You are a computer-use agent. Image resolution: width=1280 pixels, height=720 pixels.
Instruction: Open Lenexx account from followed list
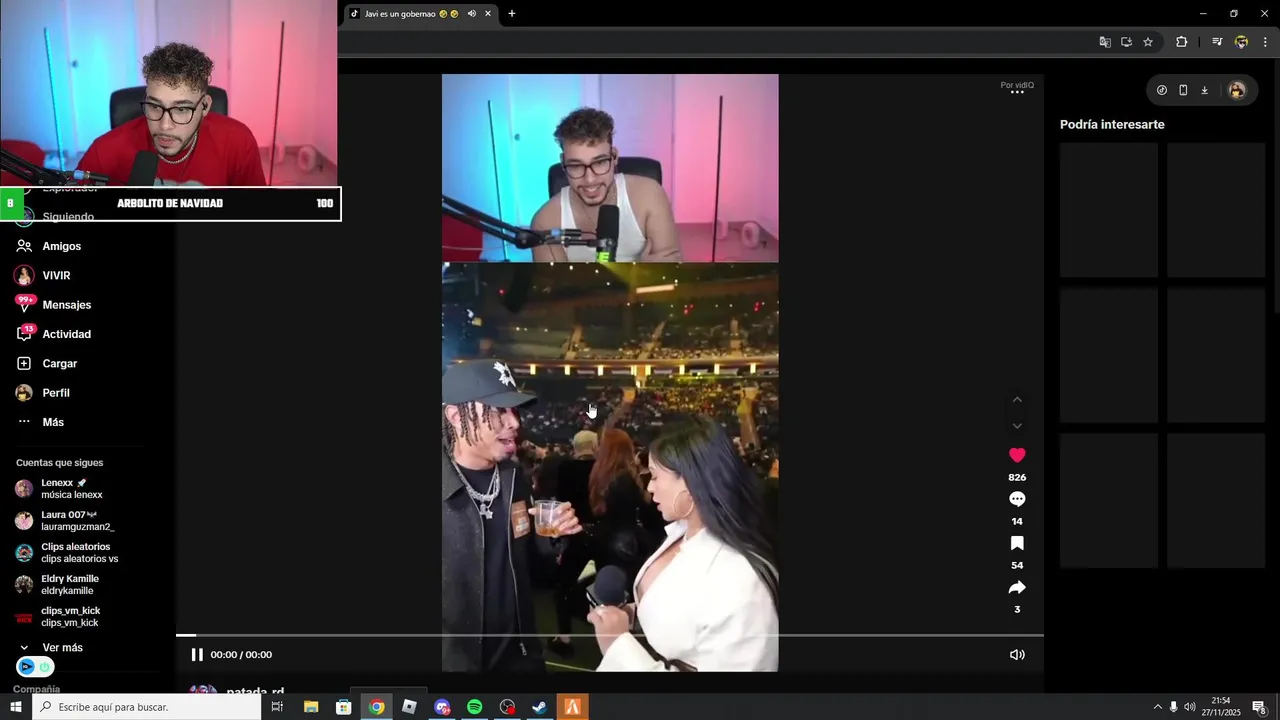coord(60,489)
